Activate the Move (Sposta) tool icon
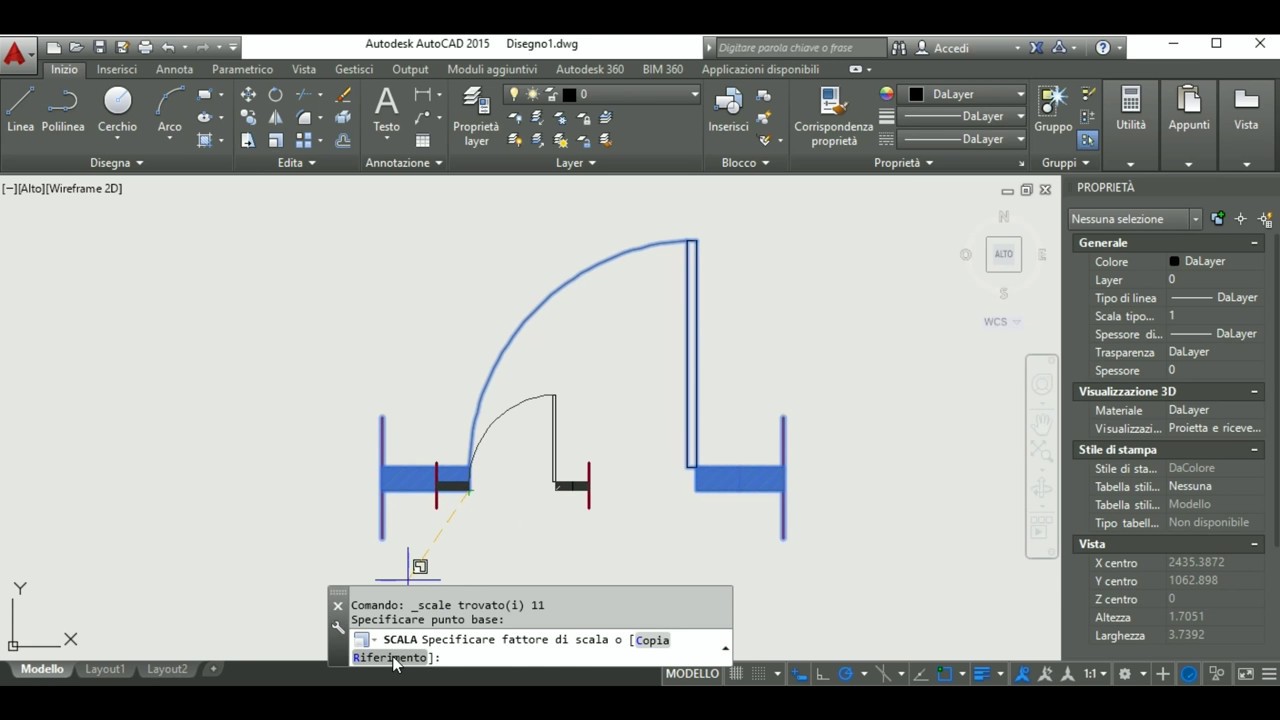1280x720 pixels. coord(248,95)
